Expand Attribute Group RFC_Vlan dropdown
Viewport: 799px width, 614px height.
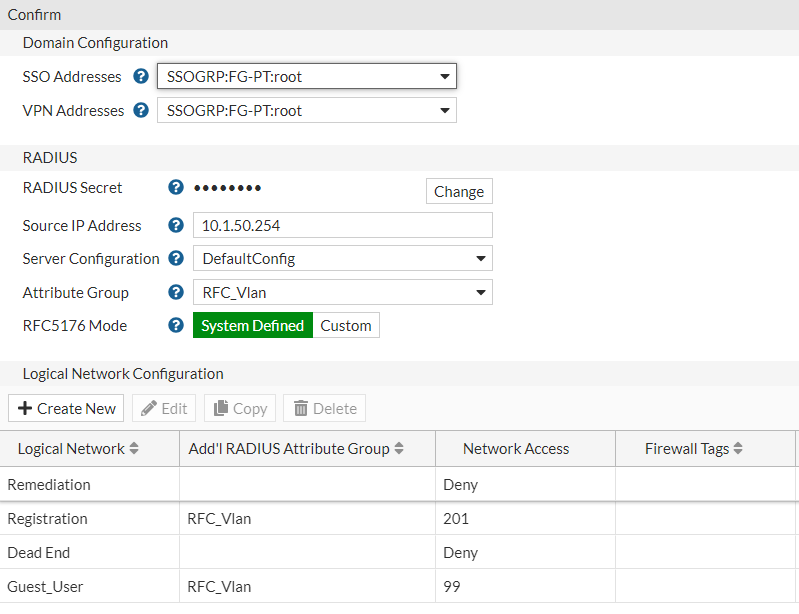[342, 292]
